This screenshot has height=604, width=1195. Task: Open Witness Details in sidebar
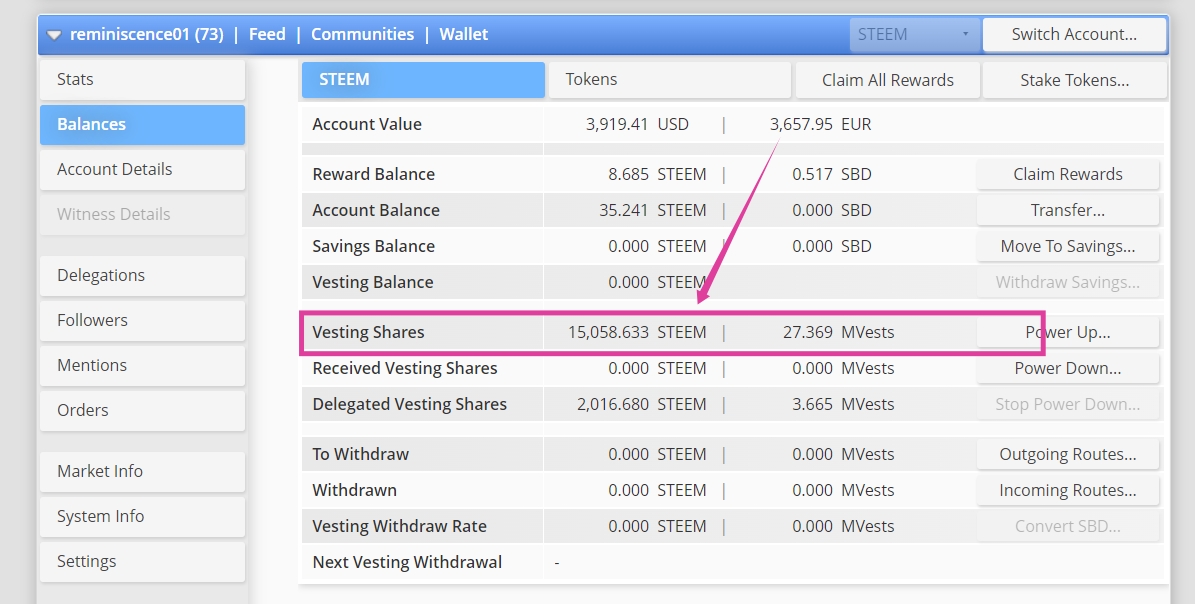tap(143, 214)
